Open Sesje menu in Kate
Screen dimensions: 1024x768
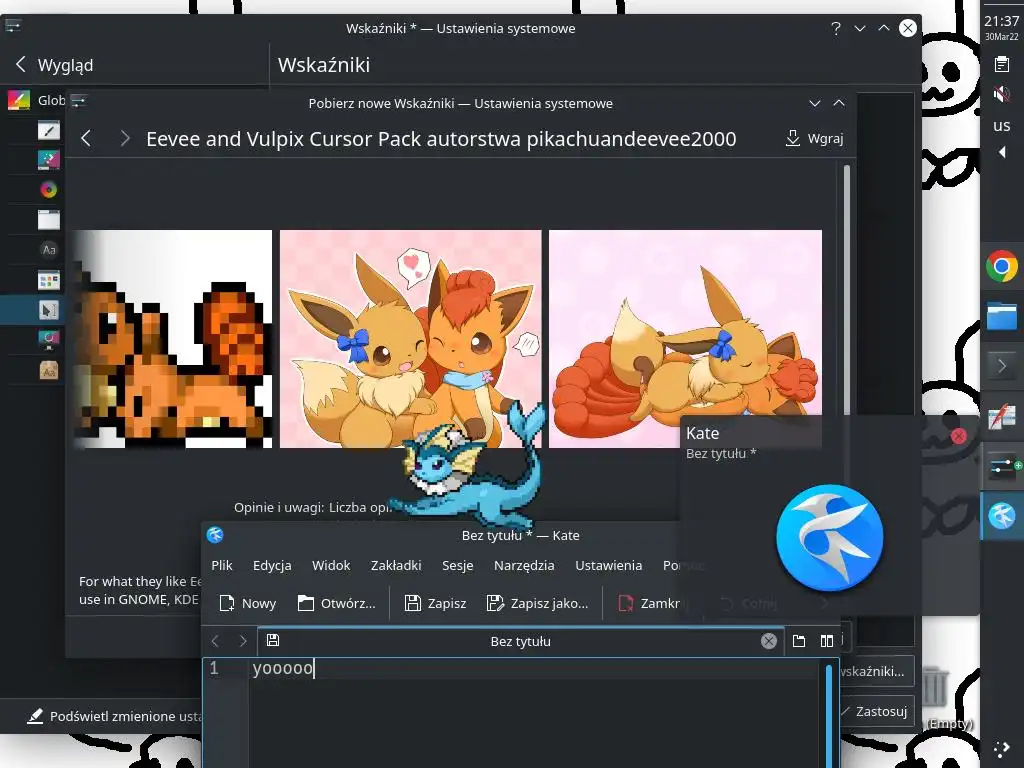coord(457,566)
